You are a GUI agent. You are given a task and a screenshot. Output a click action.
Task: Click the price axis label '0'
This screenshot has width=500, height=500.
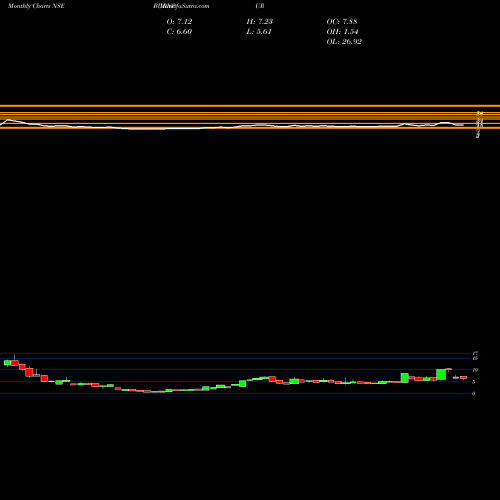[473, 393]
